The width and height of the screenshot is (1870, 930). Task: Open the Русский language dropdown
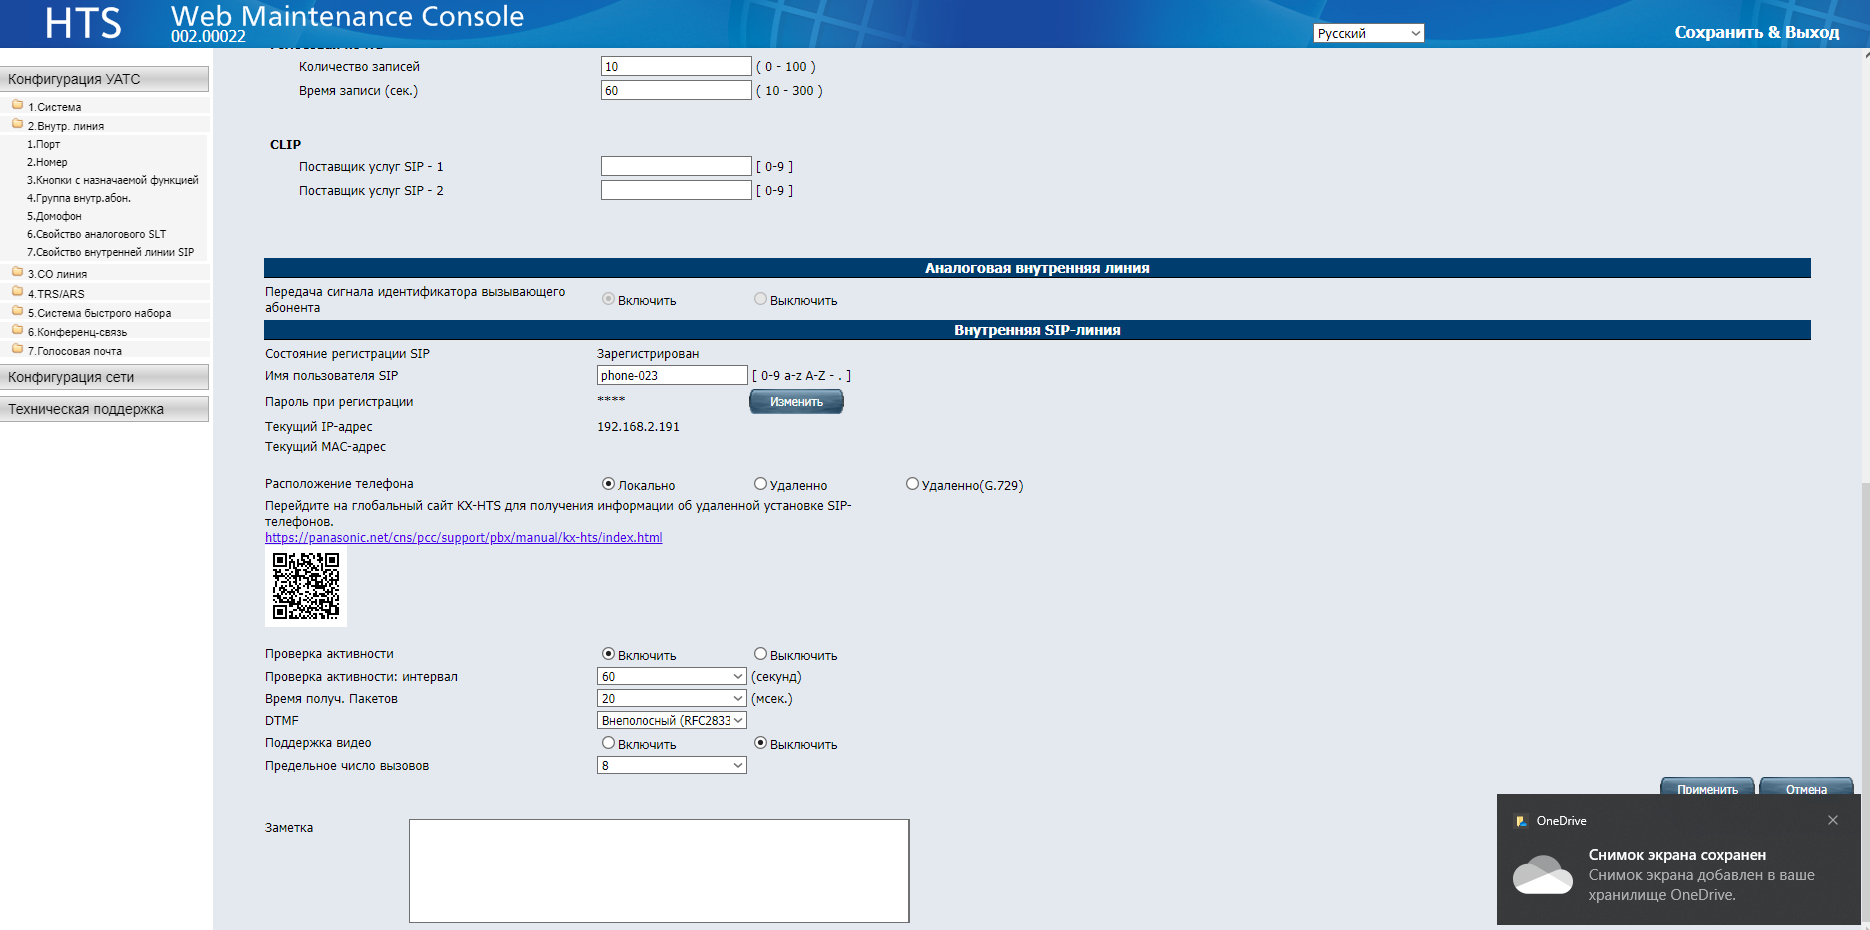(1368, 33)
